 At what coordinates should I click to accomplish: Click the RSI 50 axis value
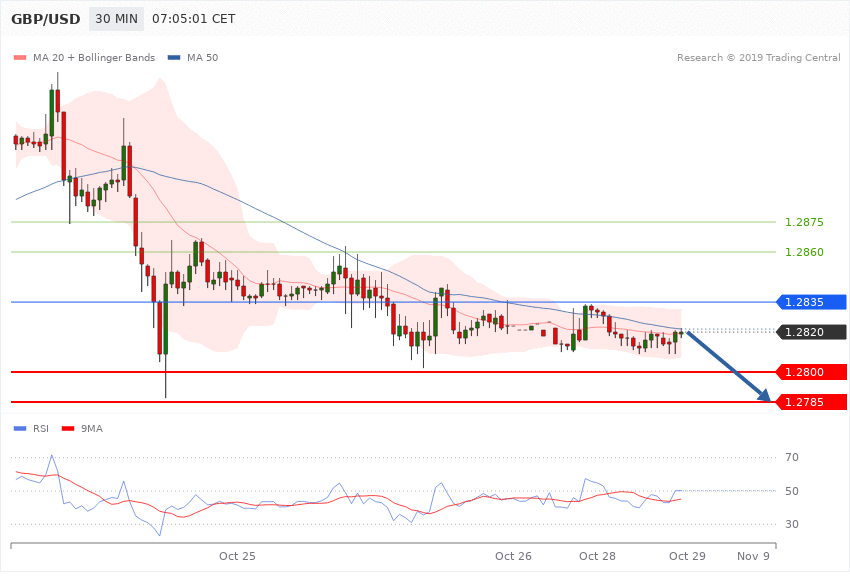pos(791,491)
